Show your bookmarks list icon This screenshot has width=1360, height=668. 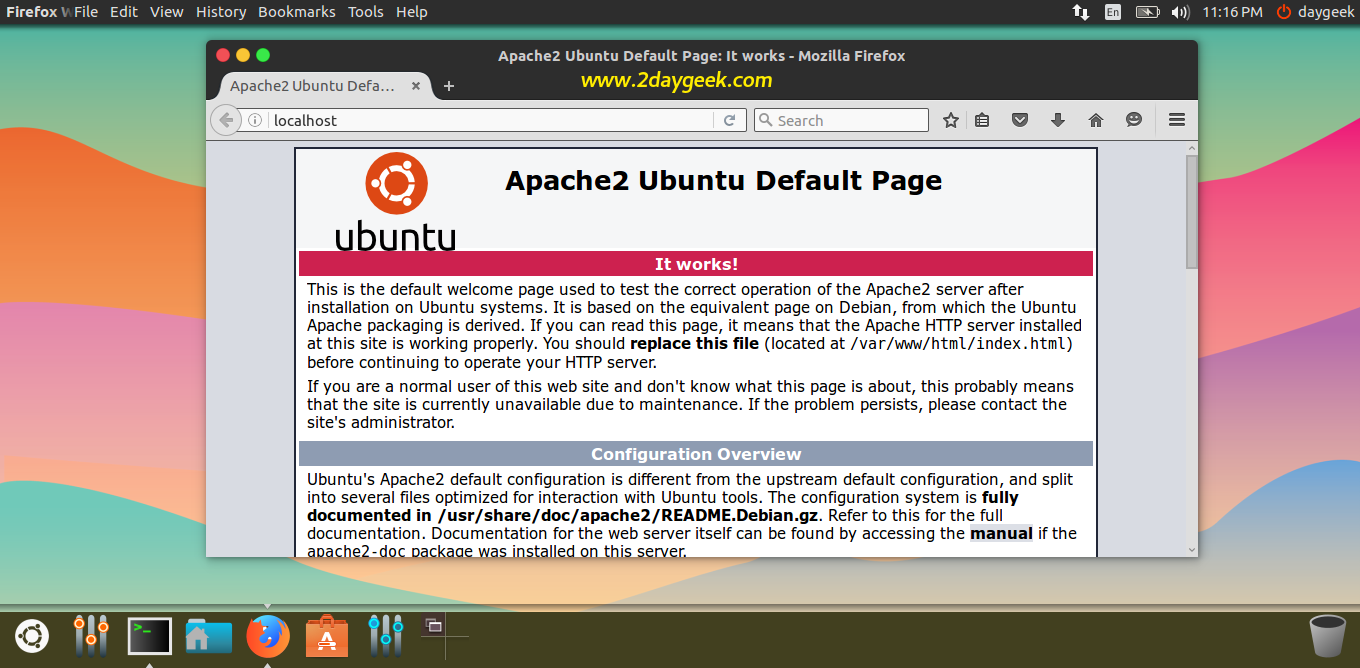(x=982, y=120)
